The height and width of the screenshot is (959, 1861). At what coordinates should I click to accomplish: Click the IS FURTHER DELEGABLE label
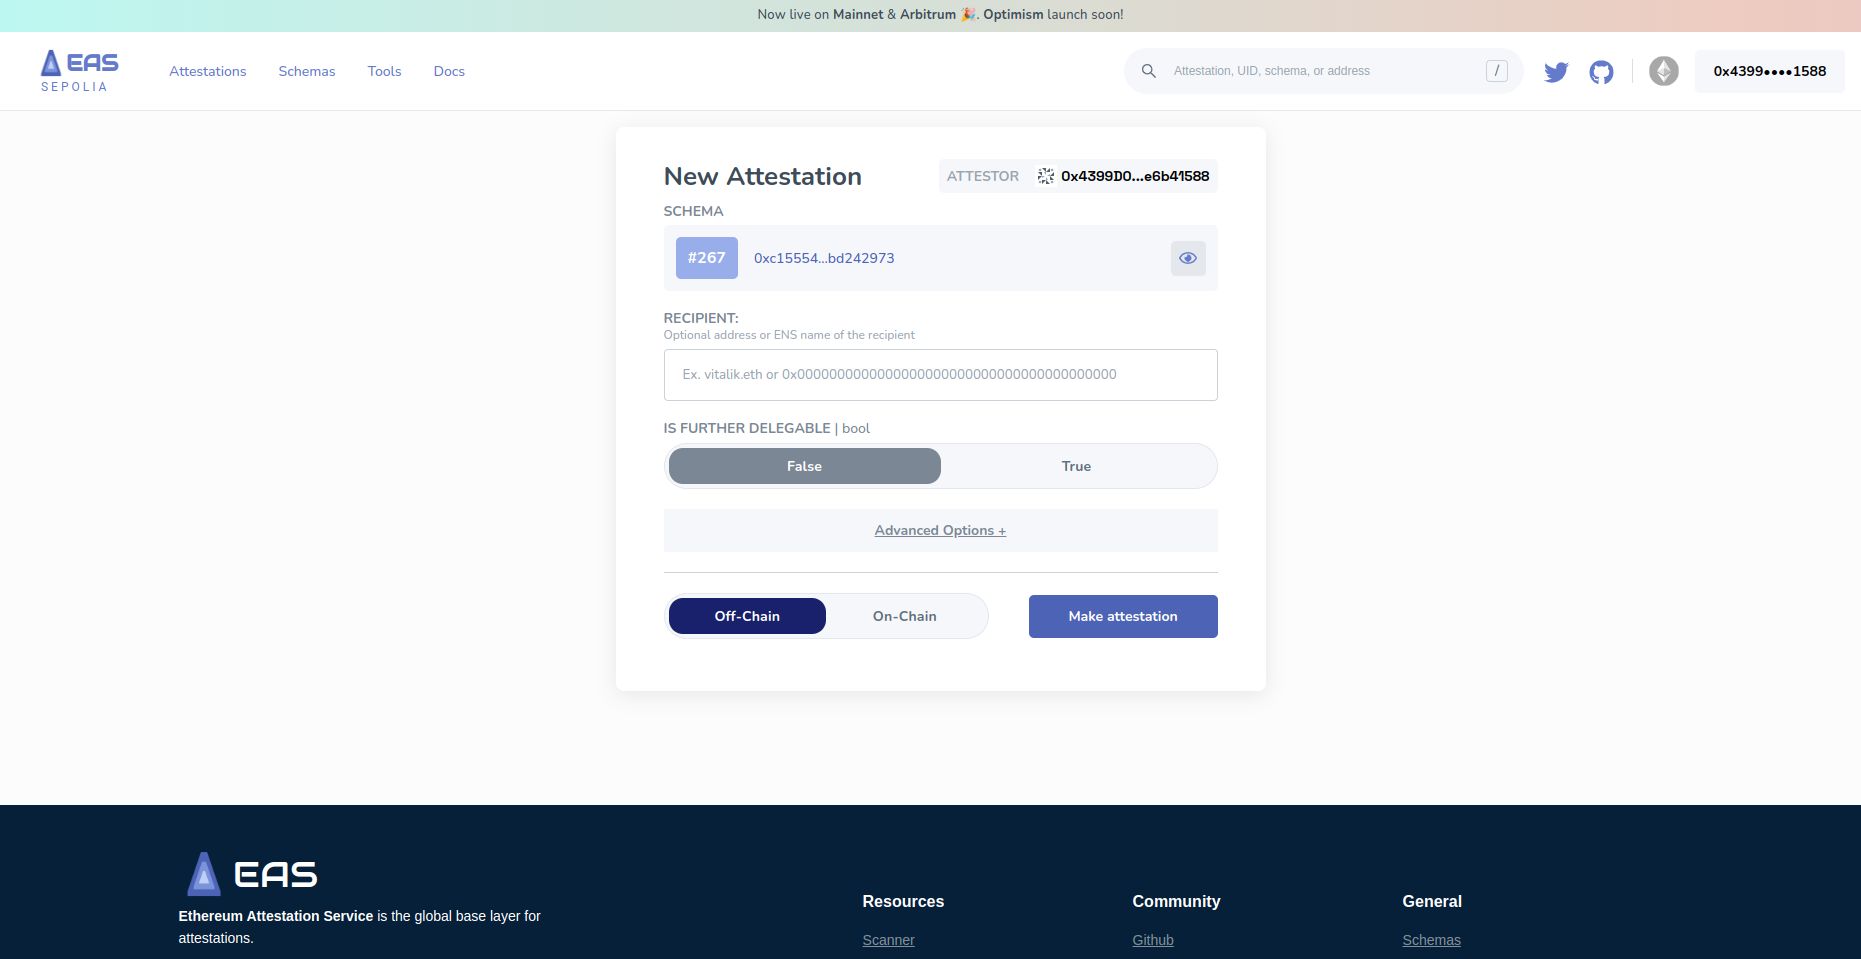pyautogui.click(x=747, y=428)
